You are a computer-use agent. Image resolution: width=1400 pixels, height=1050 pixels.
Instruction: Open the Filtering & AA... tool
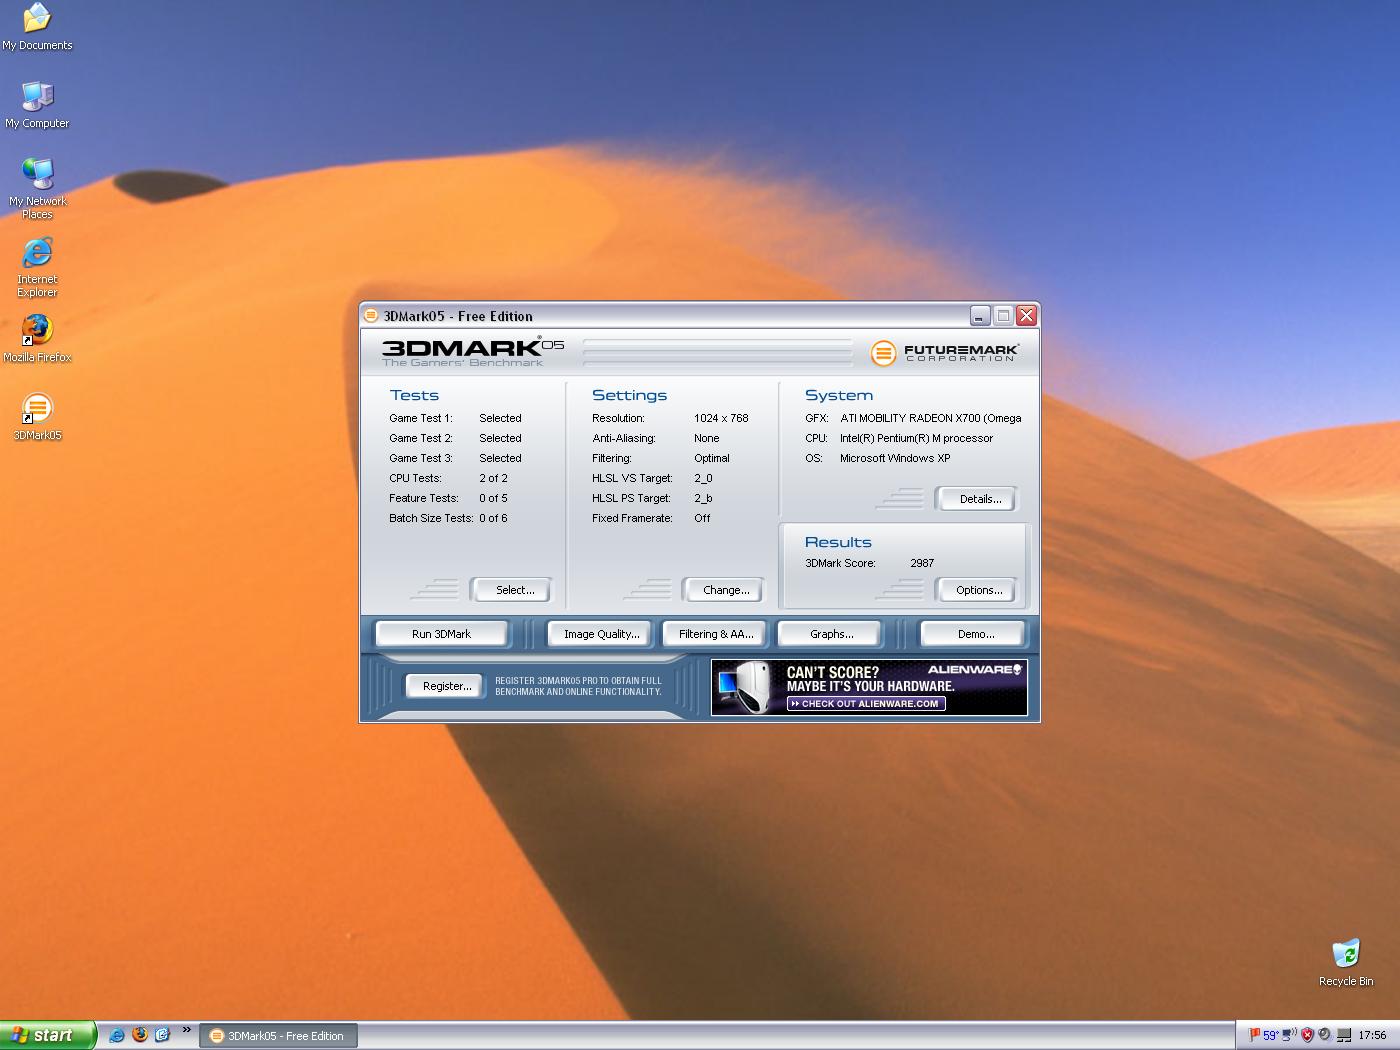click(x=716, y=634)
